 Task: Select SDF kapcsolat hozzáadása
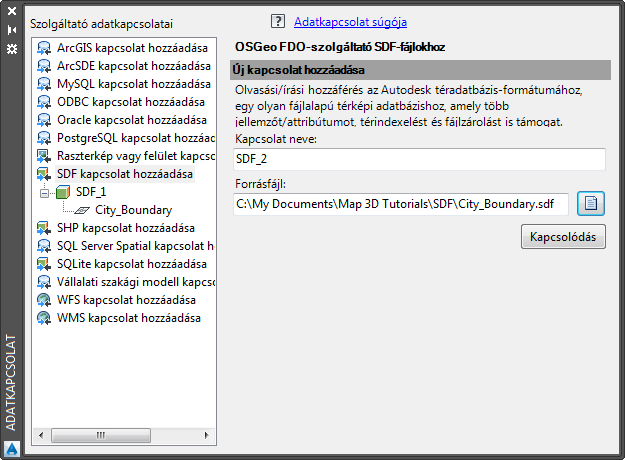click(x=125, y=174)
